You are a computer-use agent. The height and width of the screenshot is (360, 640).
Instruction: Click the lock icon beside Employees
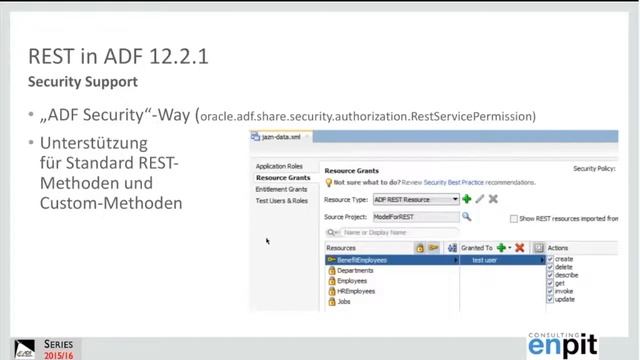pos(332,281)
